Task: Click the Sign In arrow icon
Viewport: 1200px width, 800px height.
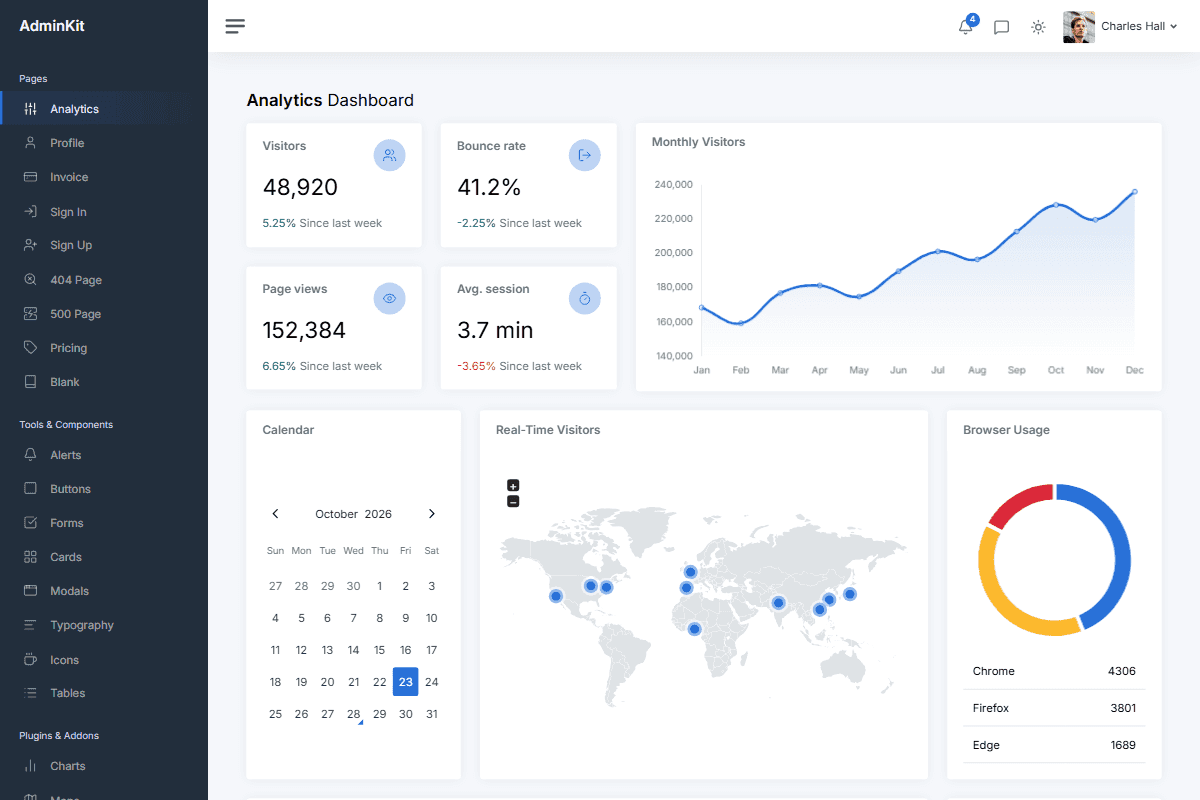Action: [x=30, y=212]
